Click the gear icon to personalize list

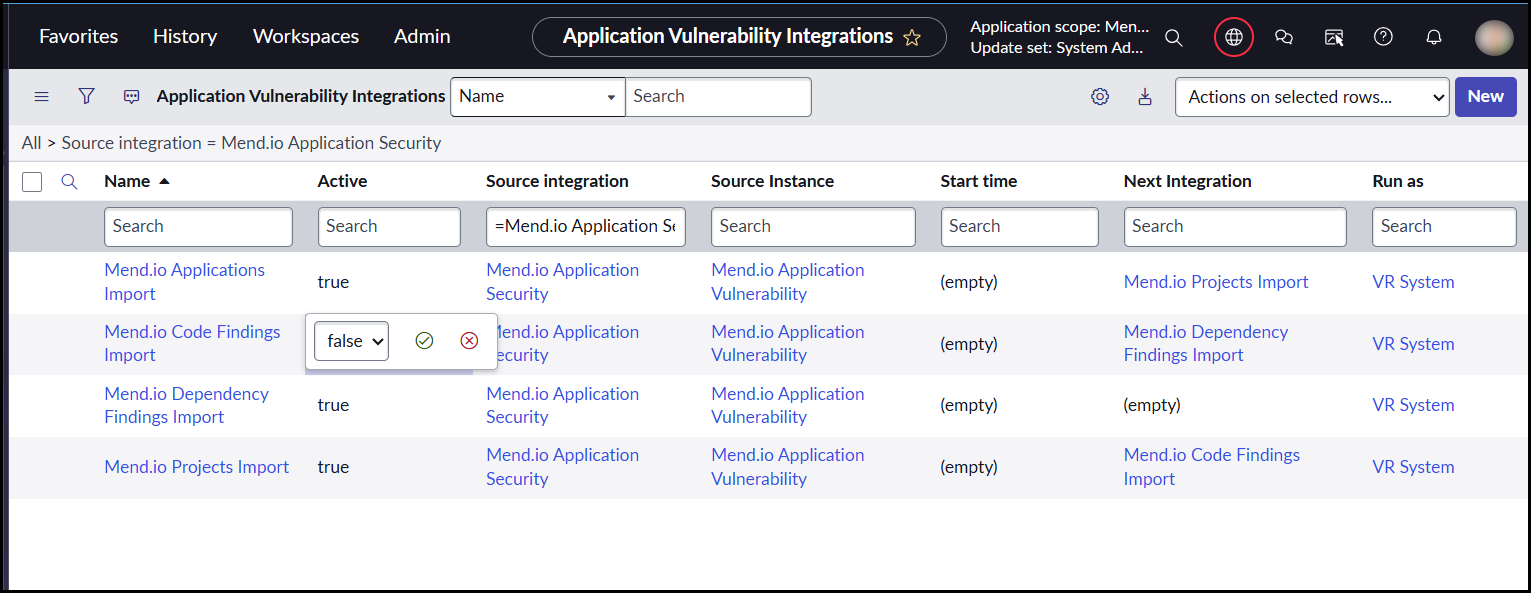coord(1100,97)
